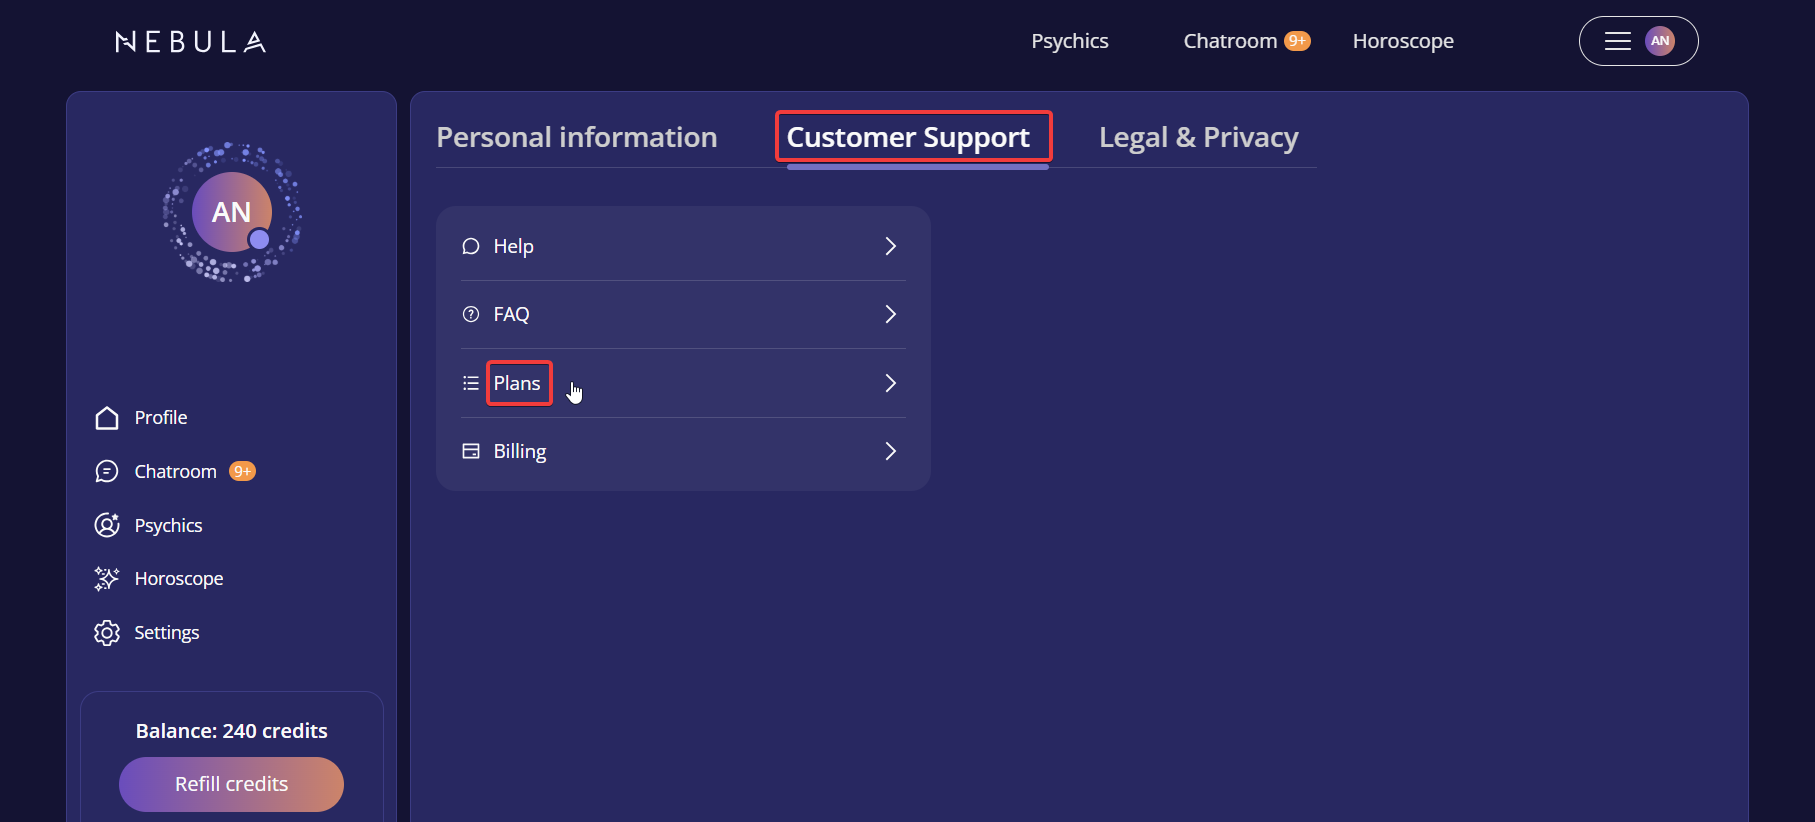Expand the Plans row chevron
The height and width of the screenshot is (822, 1815).
(890, 383)
